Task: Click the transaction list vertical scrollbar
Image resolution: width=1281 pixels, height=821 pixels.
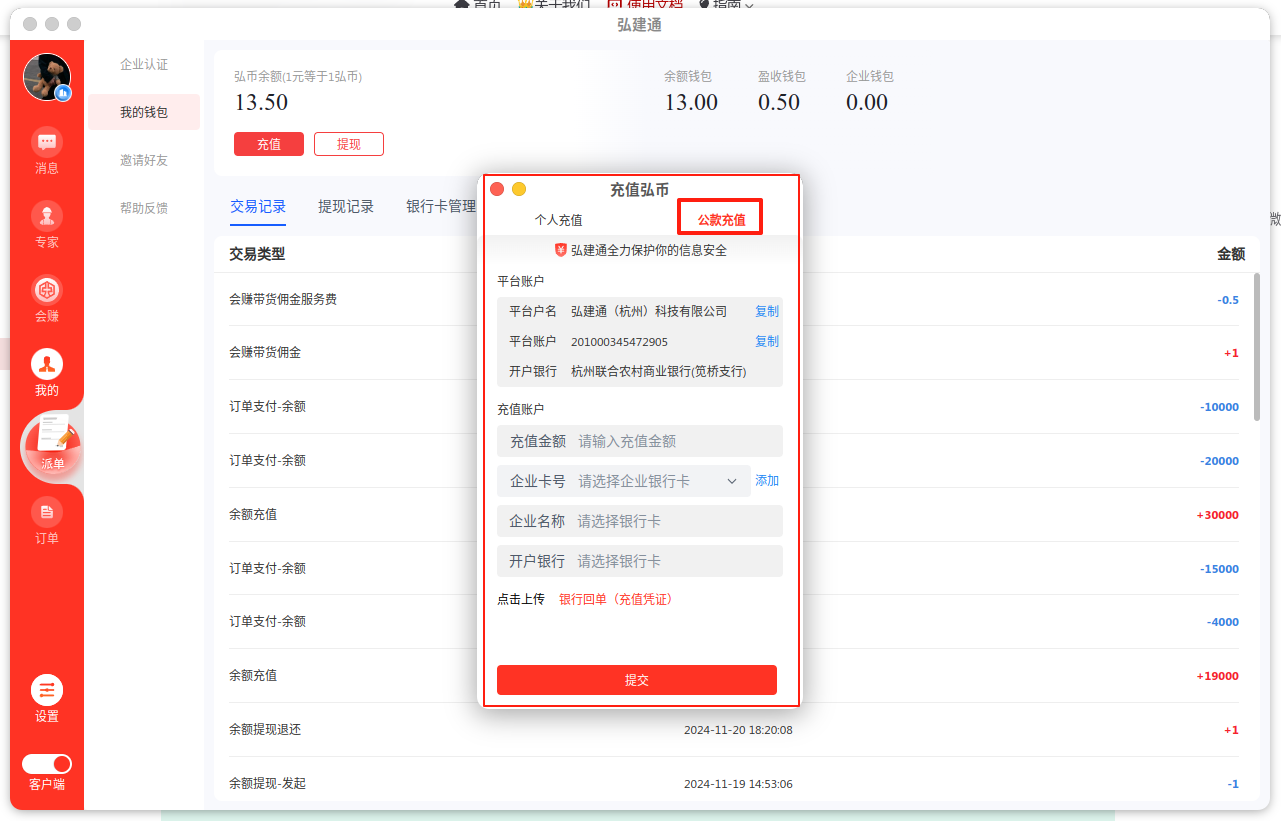Action: pos(1257,347)
